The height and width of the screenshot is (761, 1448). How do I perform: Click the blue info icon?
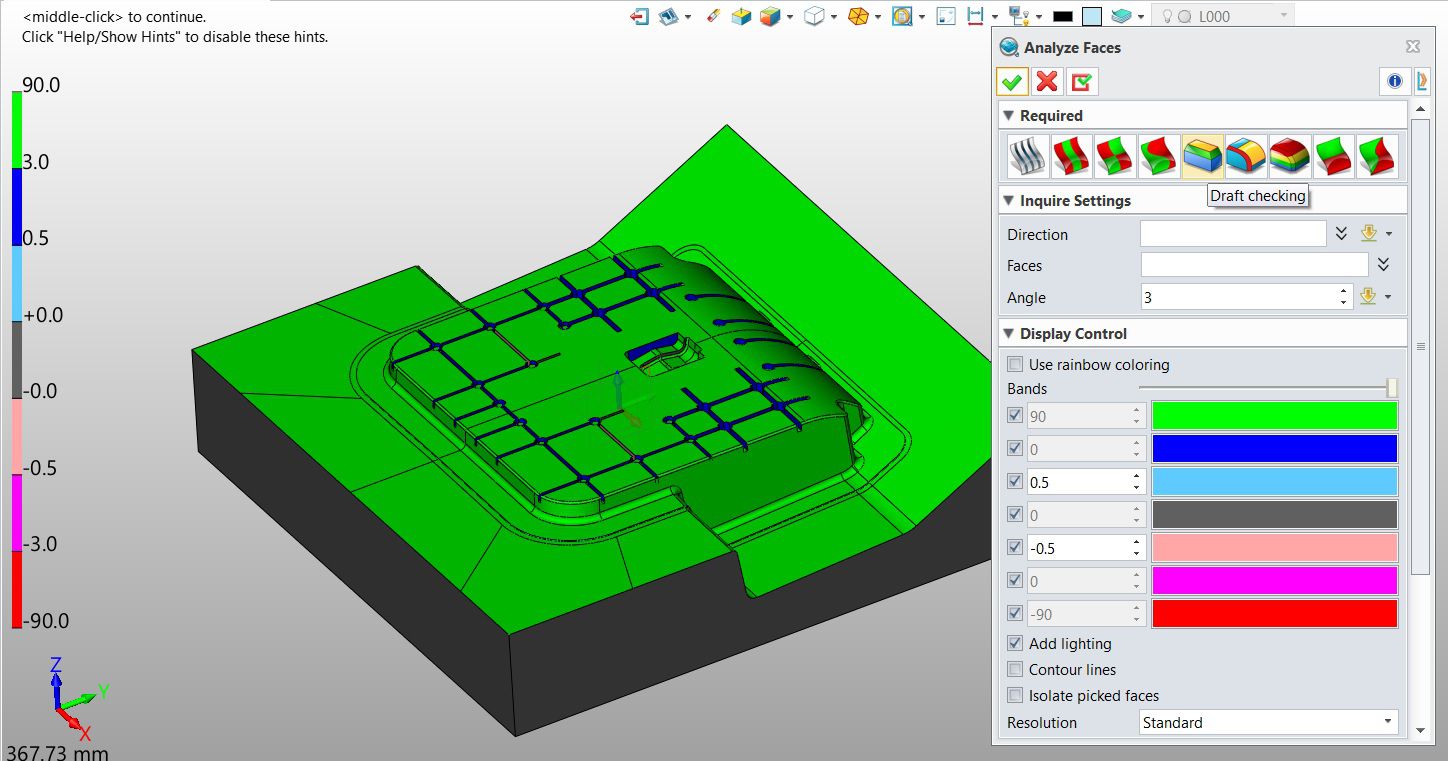(1394, 82)
